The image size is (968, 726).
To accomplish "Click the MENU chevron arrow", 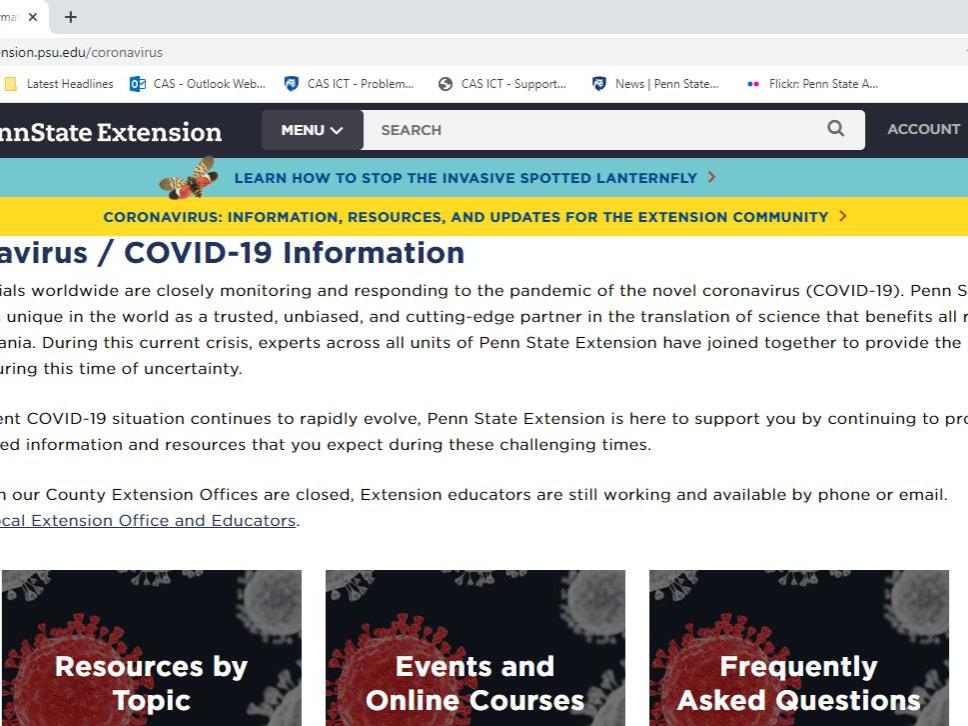I will point(336,130).
